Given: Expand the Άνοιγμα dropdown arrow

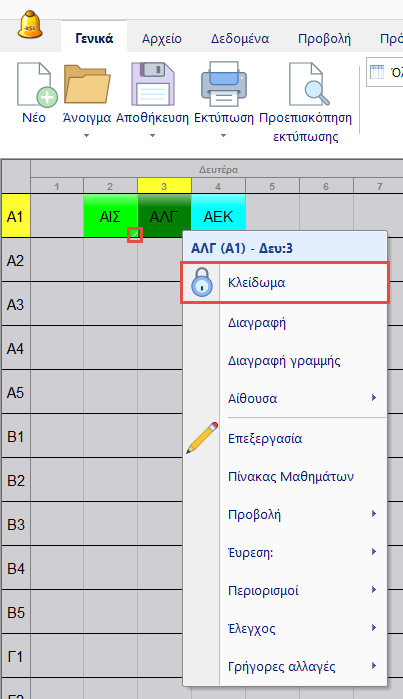Looking at the screenshot, I should (86, 136).
